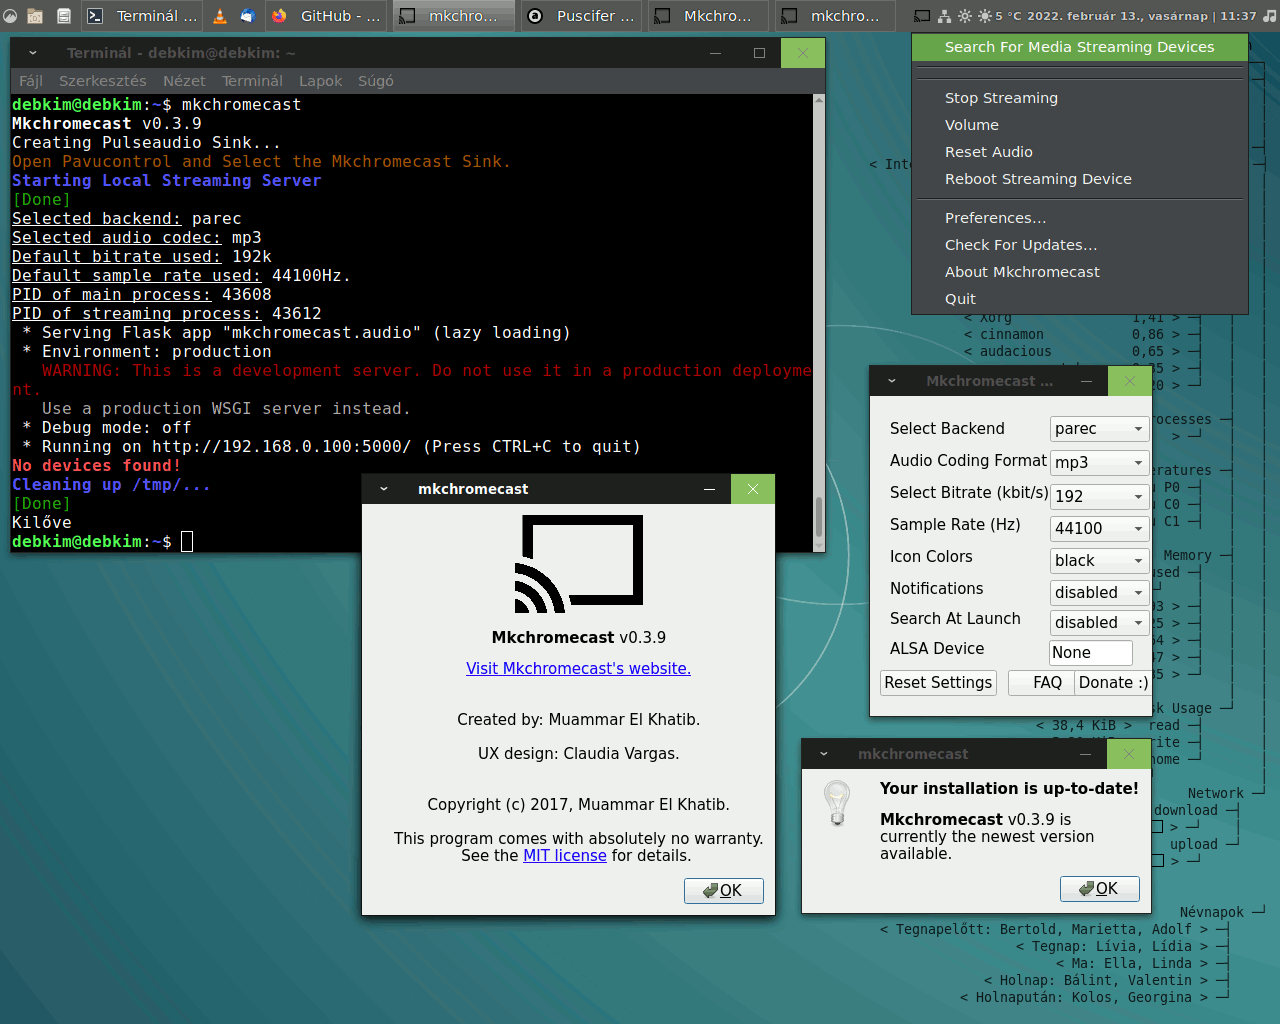The width and height of the screenshot is (1280, 1024).
Task: Expand Icon Colors dropdown (black)
Action: (1099, 560)
